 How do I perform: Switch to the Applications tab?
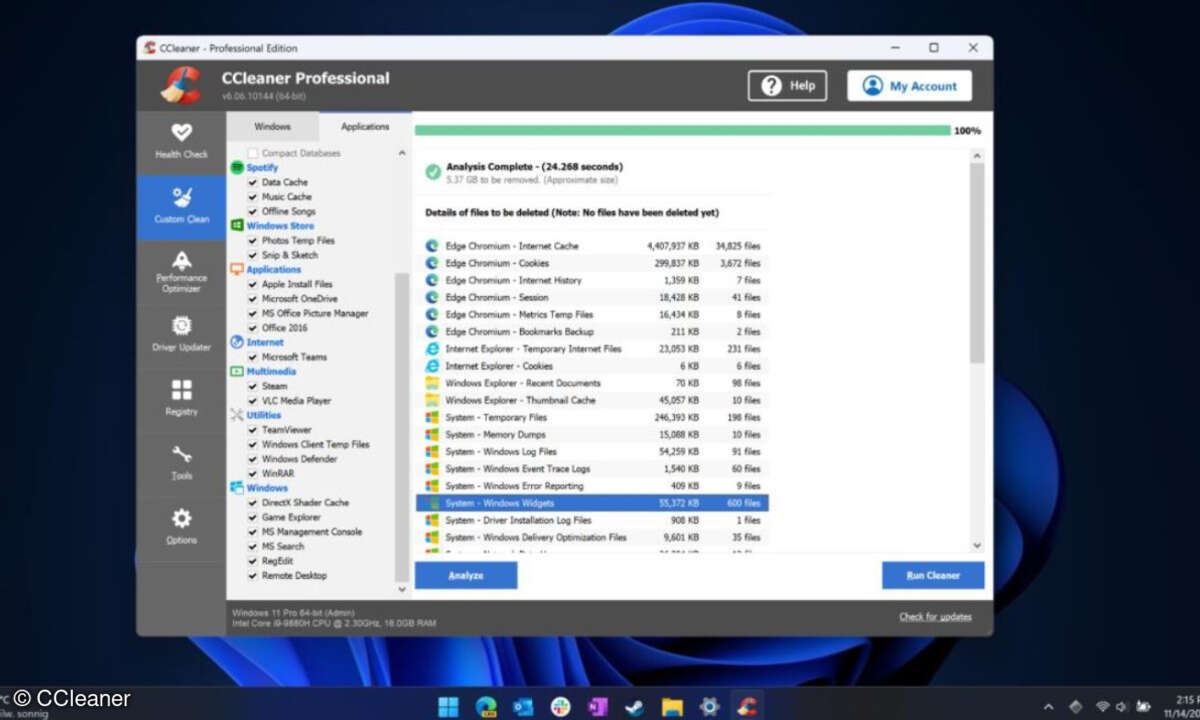coord(365,127)
